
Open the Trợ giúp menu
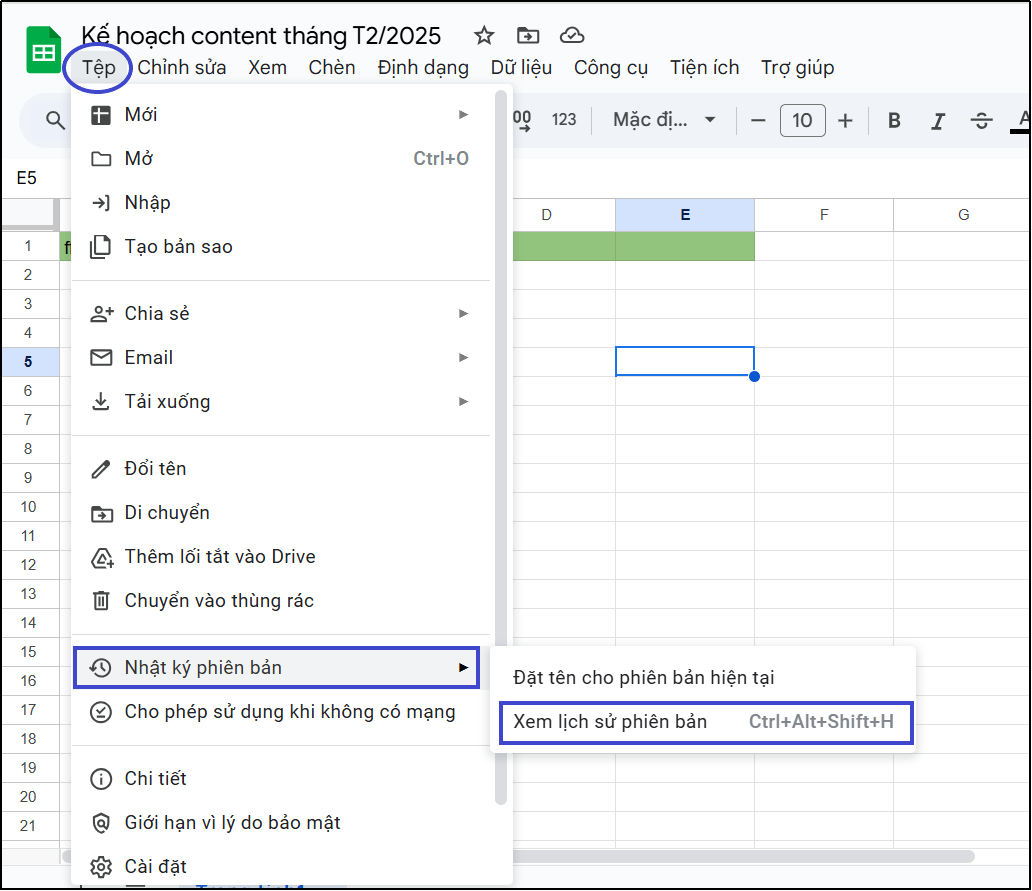(x=799, y=67)
